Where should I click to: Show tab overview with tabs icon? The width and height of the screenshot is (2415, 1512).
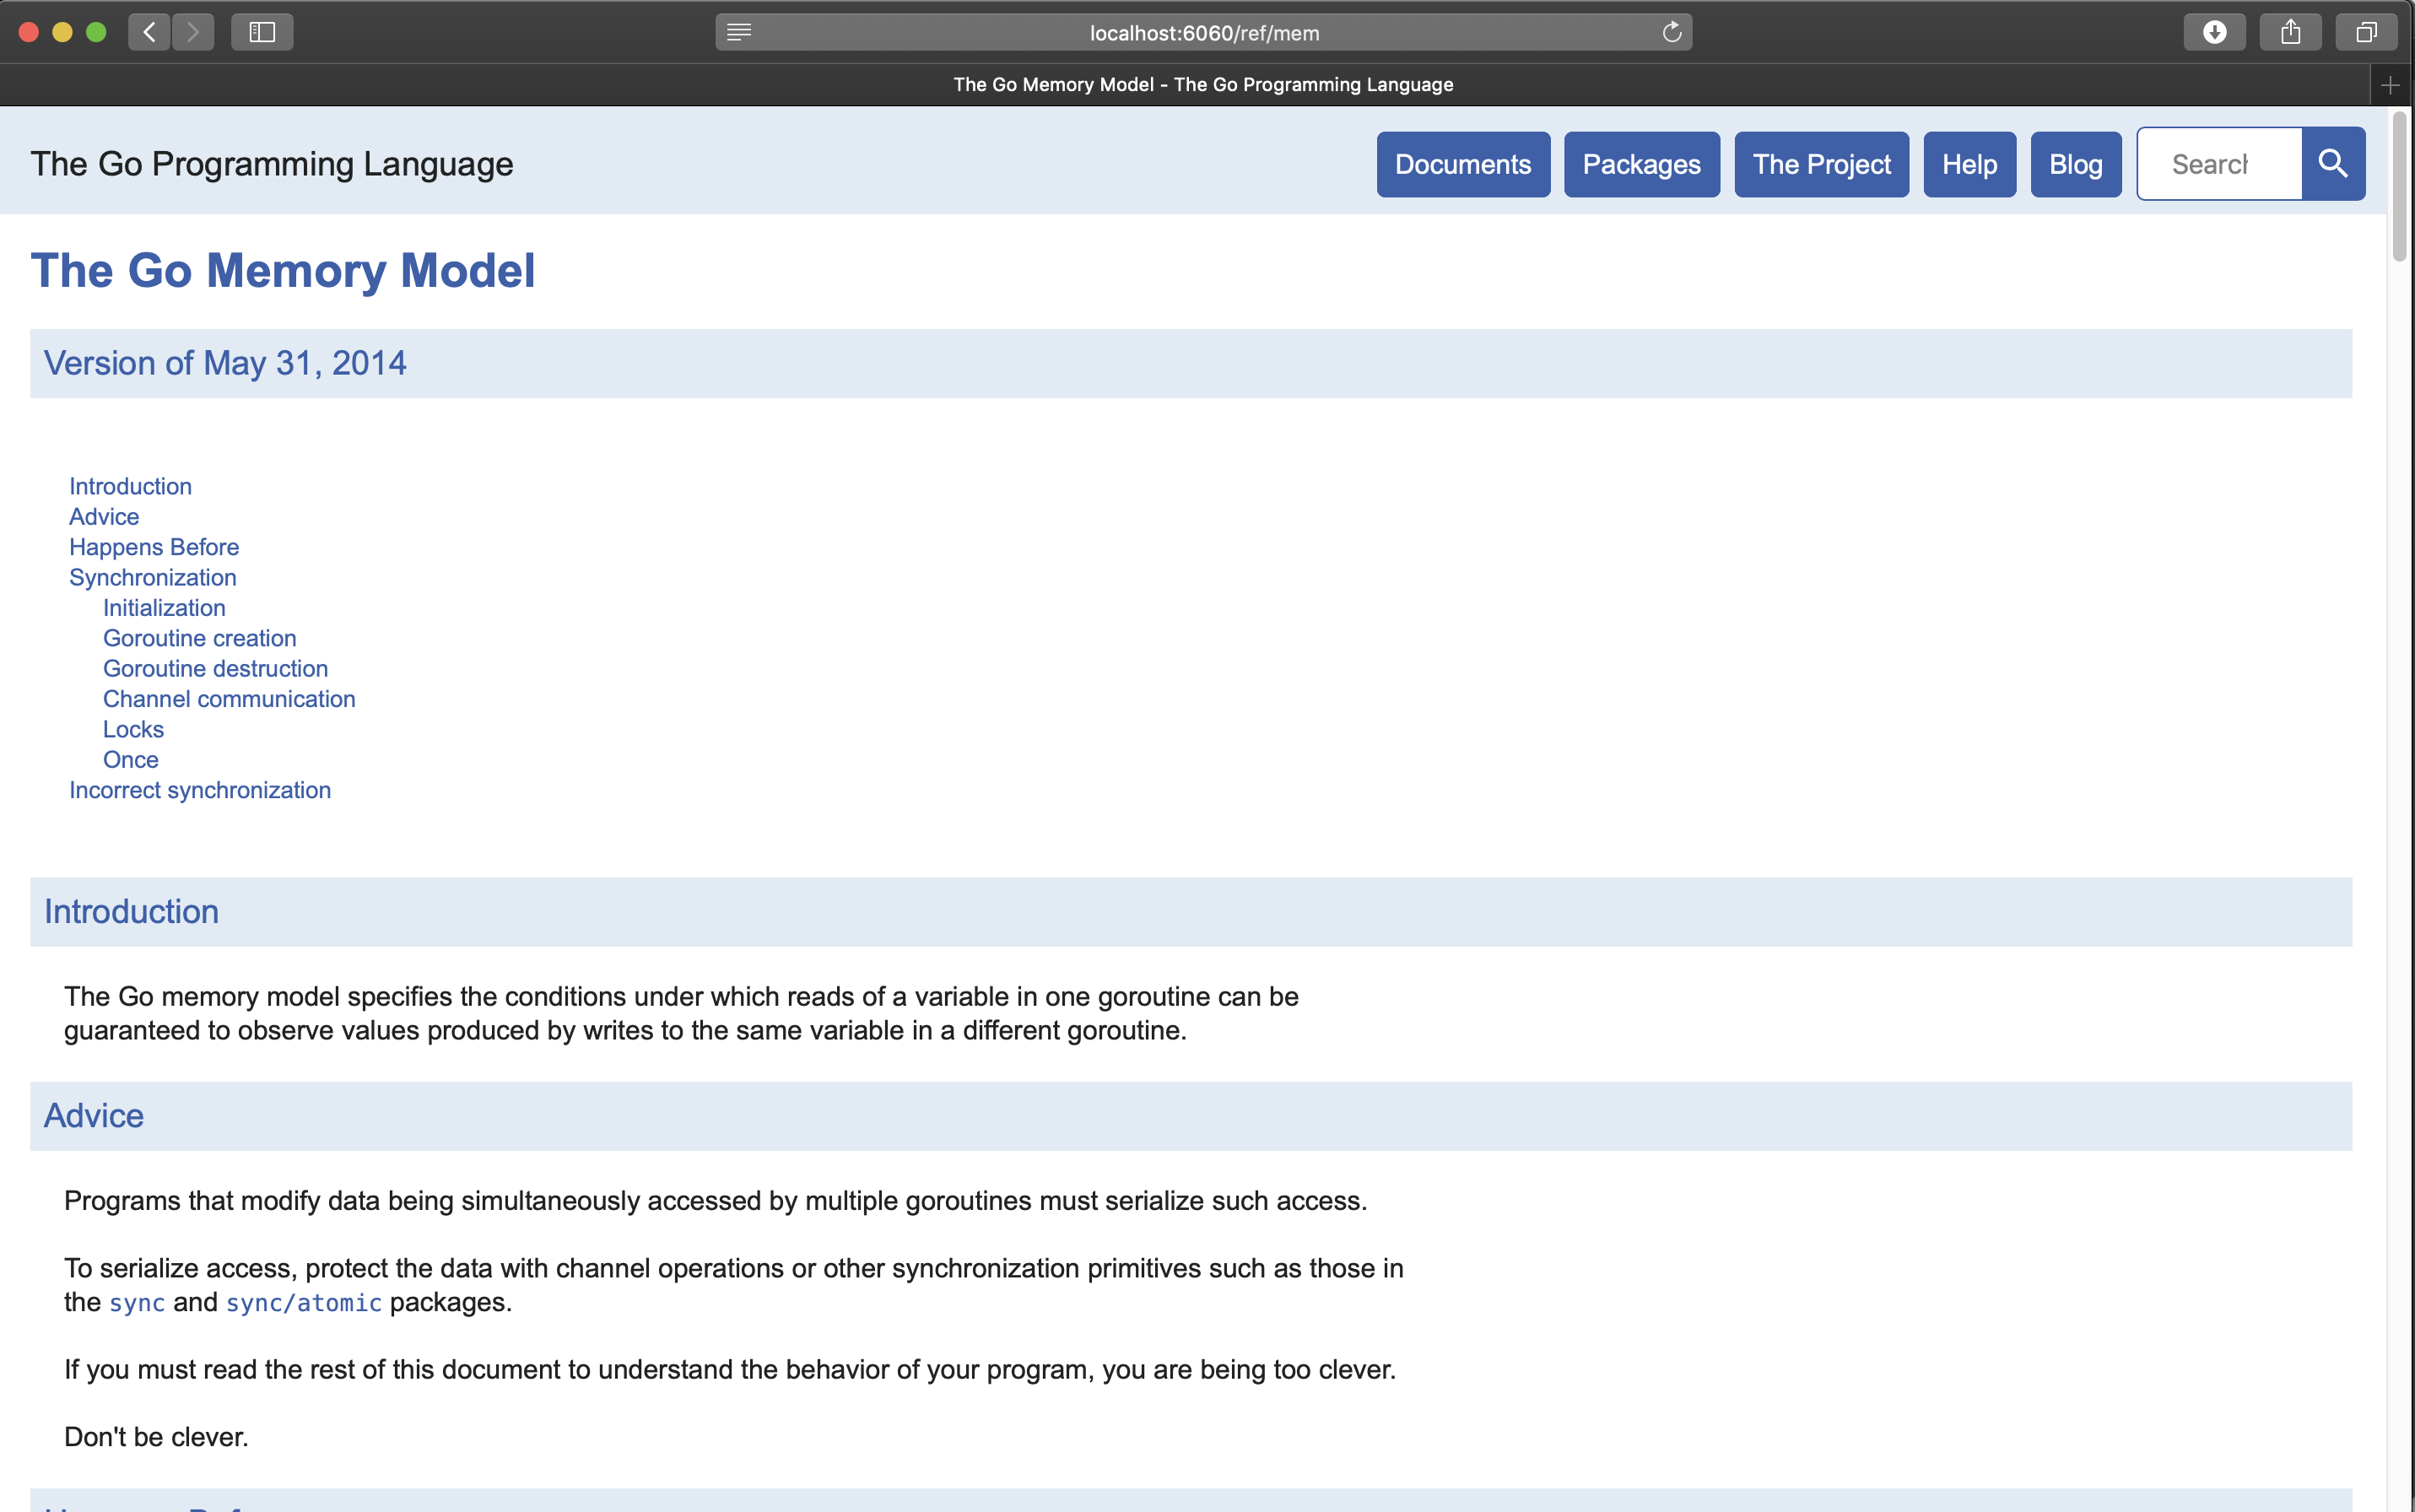click(2365, 32)
